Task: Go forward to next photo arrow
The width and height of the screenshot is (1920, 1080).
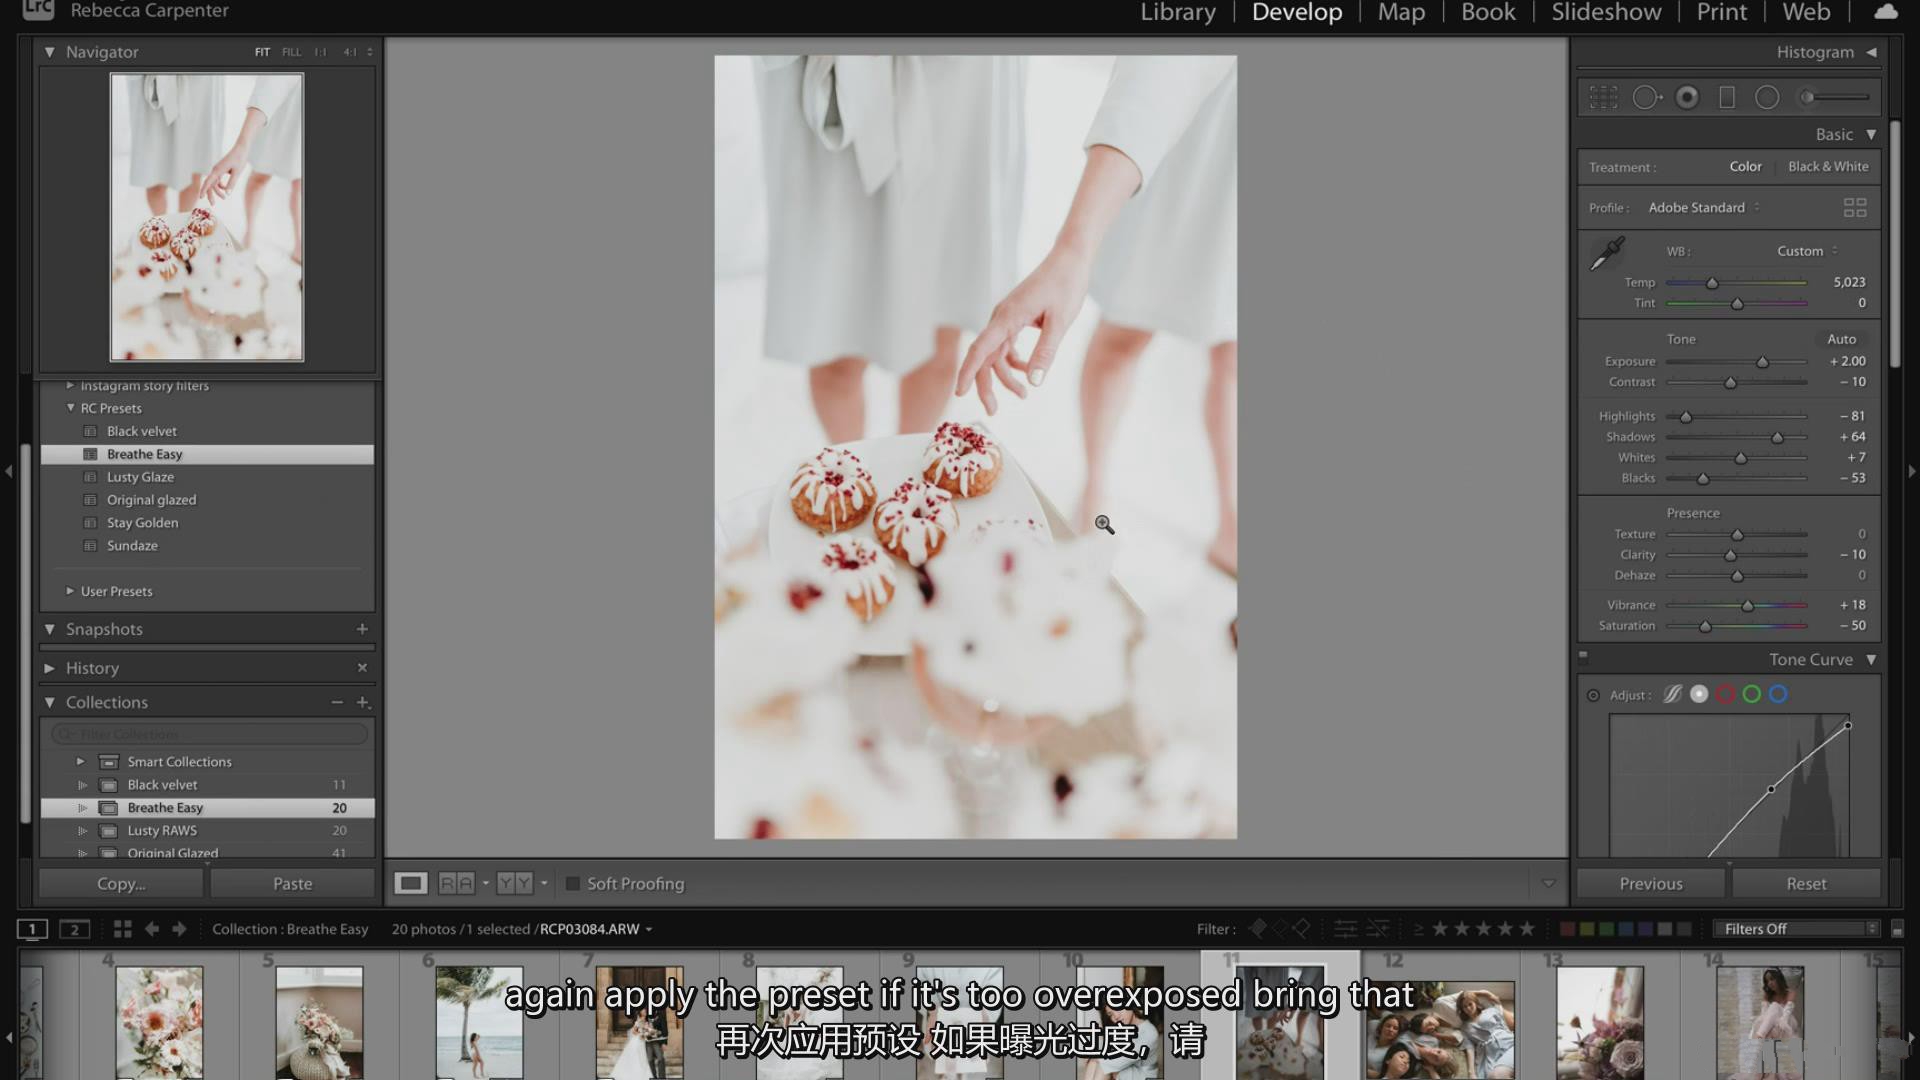Action: (179, 929)
